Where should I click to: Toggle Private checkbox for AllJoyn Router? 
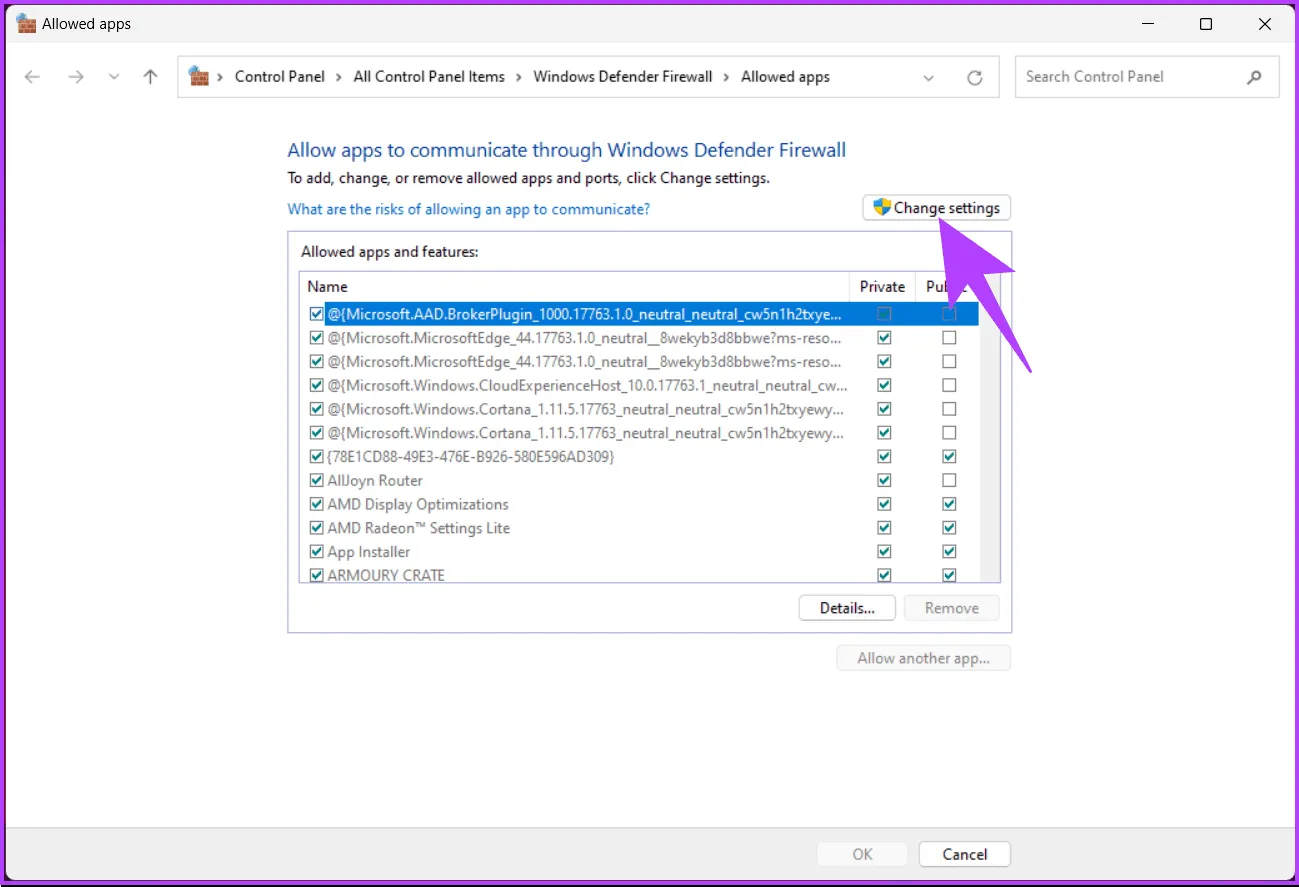point(884,480)
